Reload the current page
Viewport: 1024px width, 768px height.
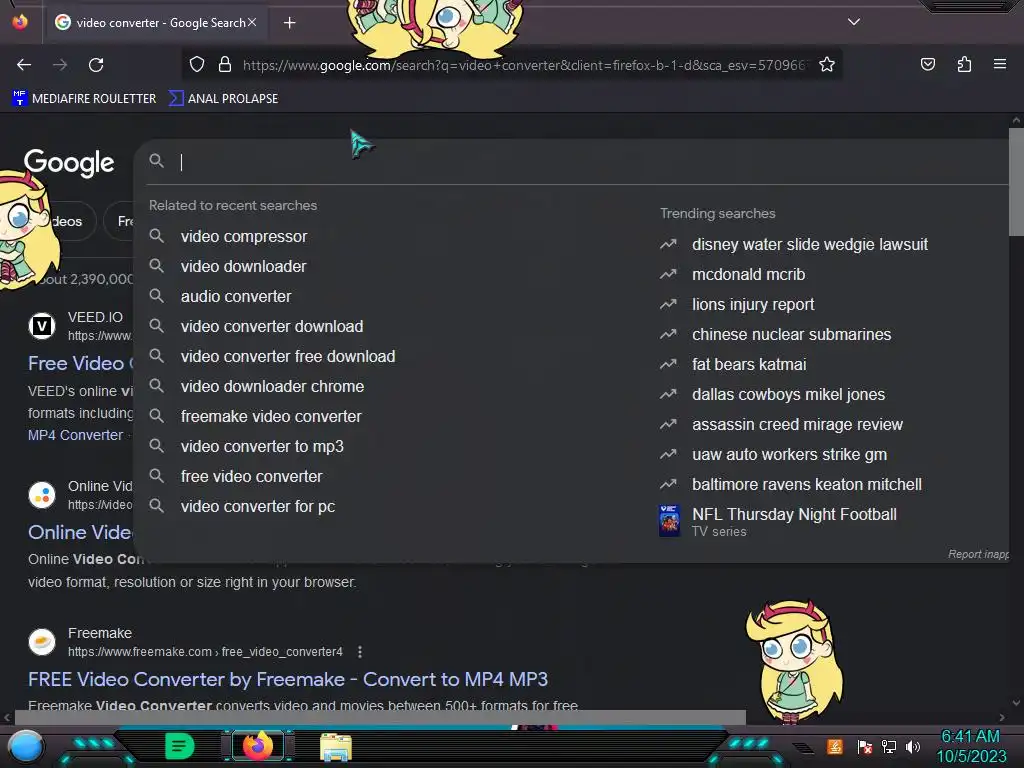(96, 65)
